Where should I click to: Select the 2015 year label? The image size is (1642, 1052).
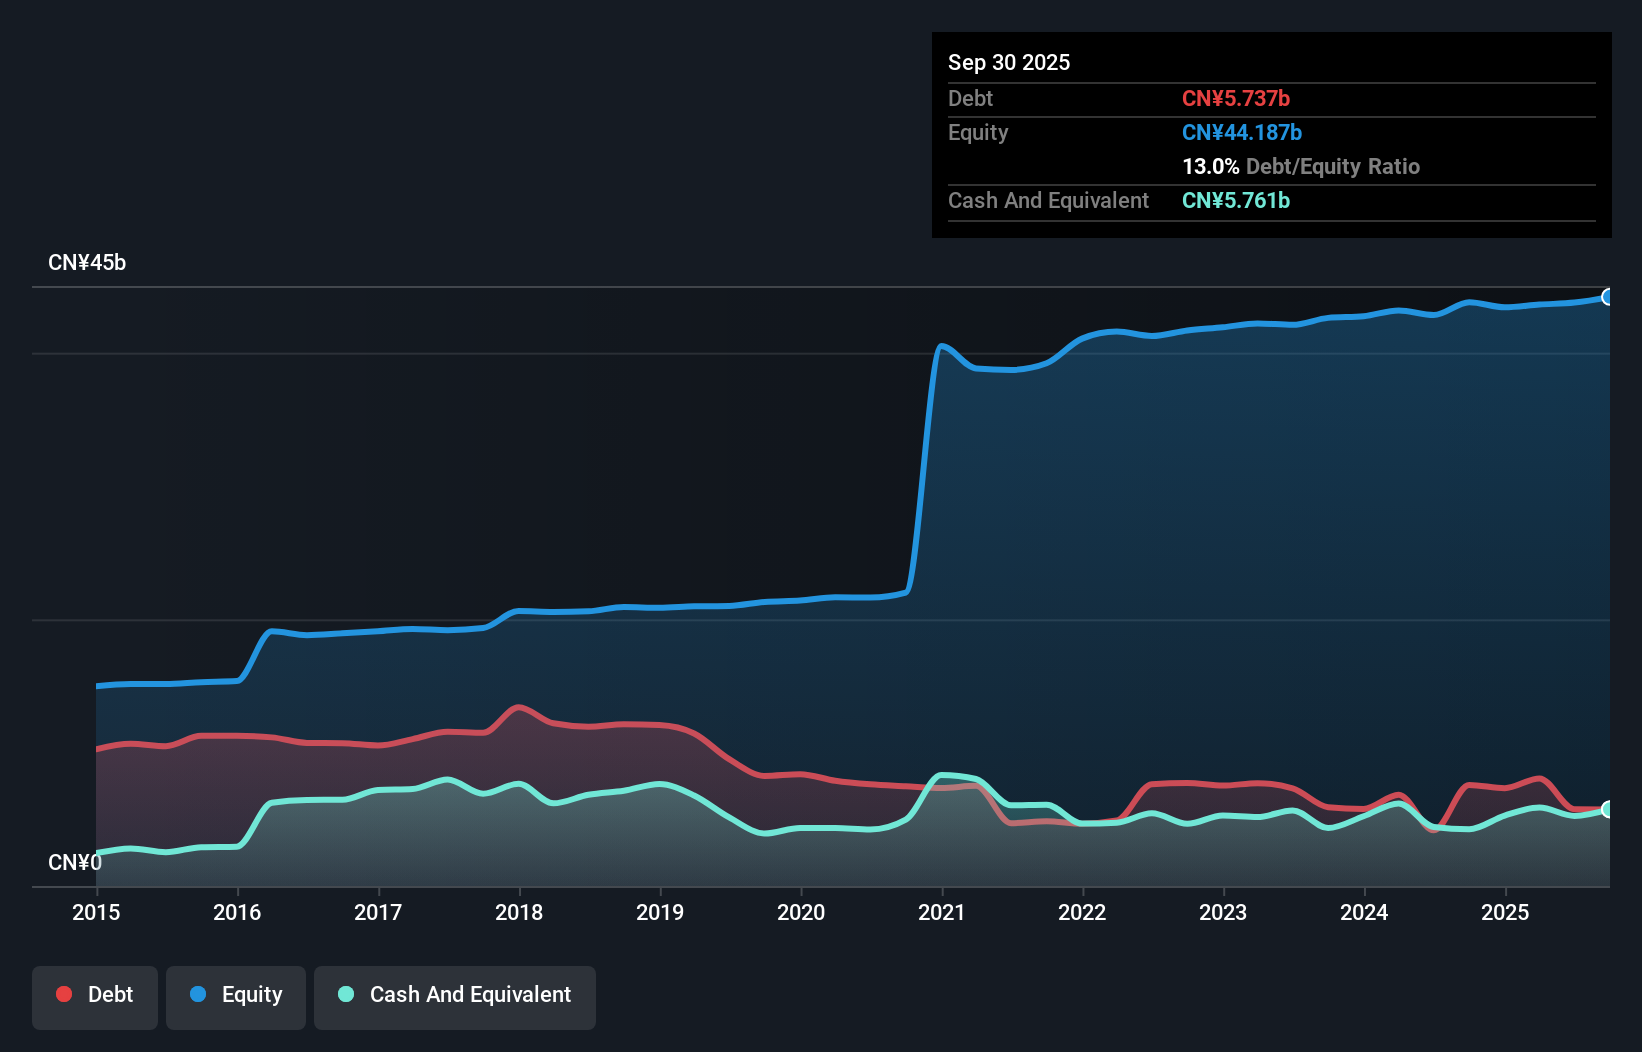point(95,913)
